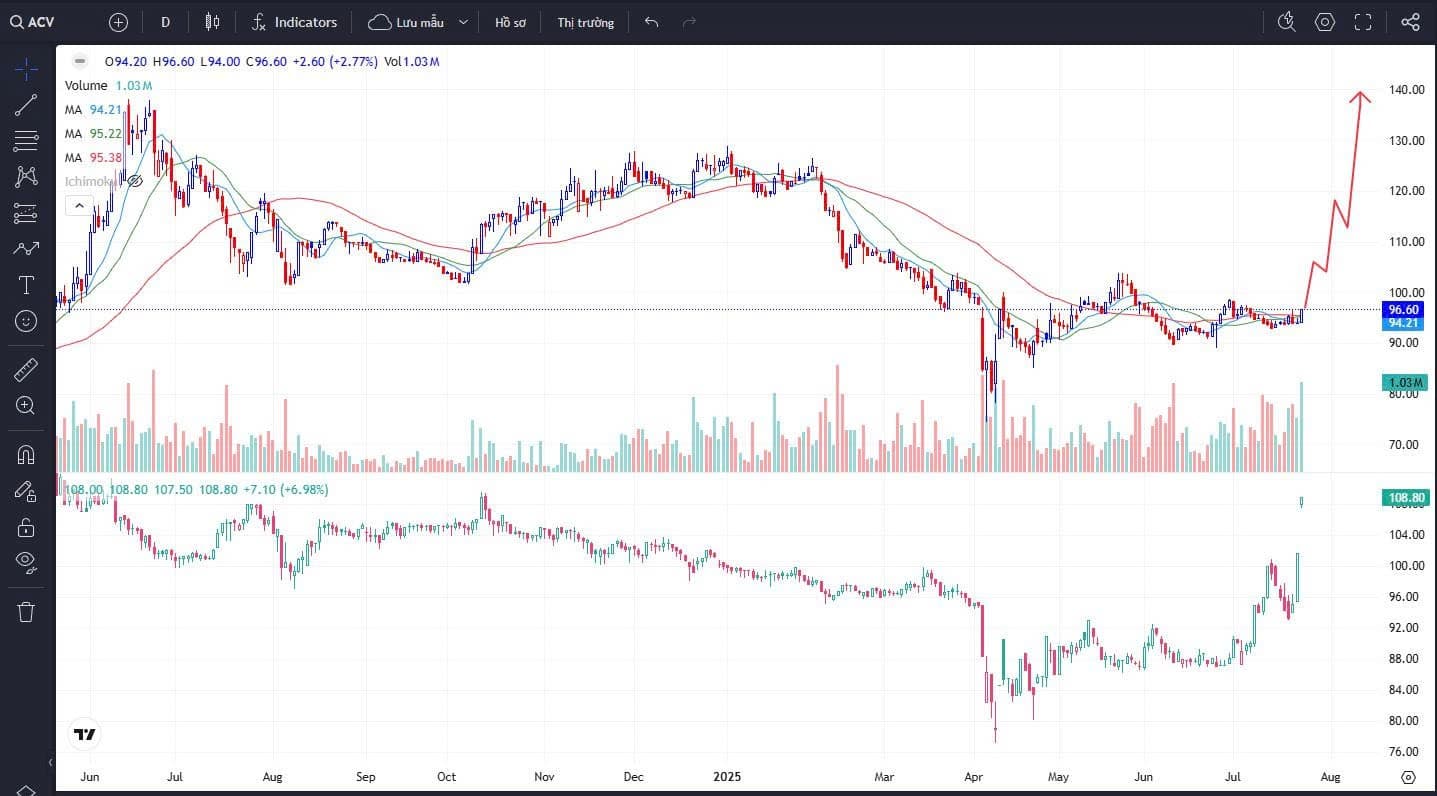Click the ACV symbol search field
1437x796 pixels.
tap(42, 22)
